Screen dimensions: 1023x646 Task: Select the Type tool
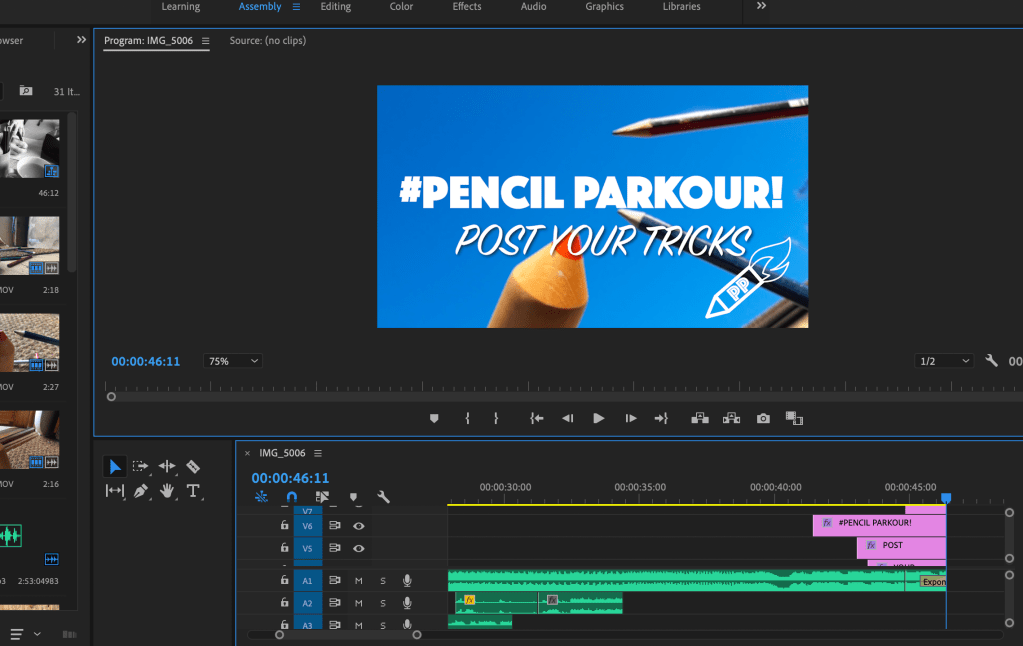193,491
